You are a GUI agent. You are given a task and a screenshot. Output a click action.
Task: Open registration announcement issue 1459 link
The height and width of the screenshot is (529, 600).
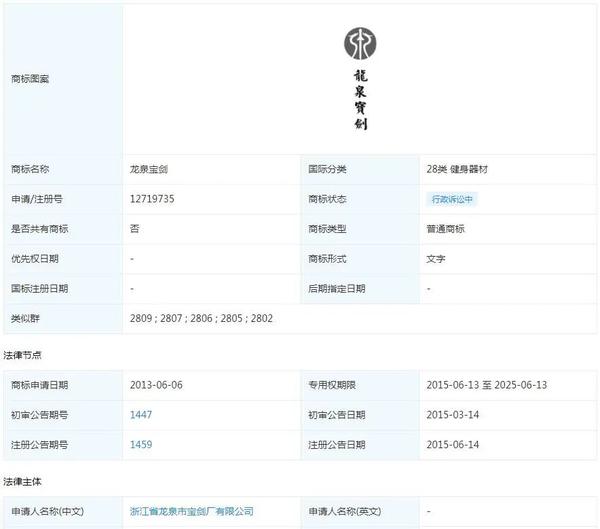(141, 445)
